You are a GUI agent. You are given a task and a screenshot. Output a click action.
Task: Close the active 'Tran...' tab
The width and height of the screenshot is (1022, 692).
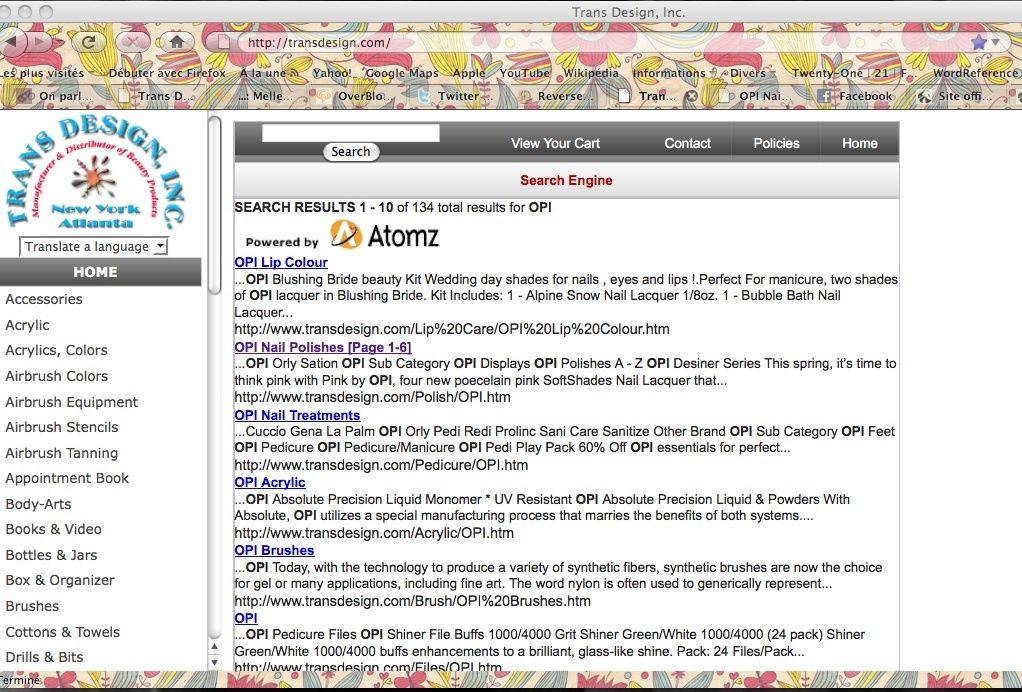pos(692,96)
